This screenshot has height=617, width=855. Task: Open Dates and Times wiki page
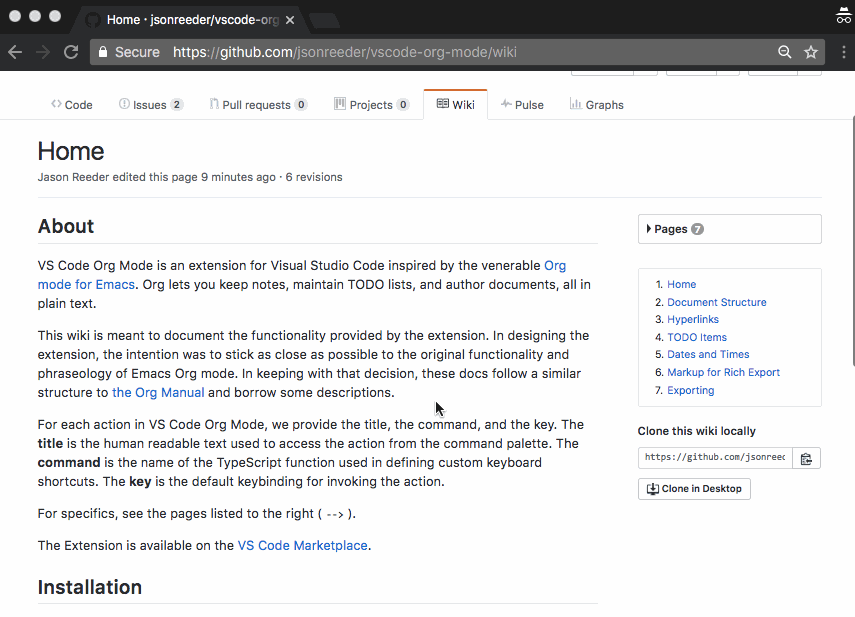tap(708, 354)
